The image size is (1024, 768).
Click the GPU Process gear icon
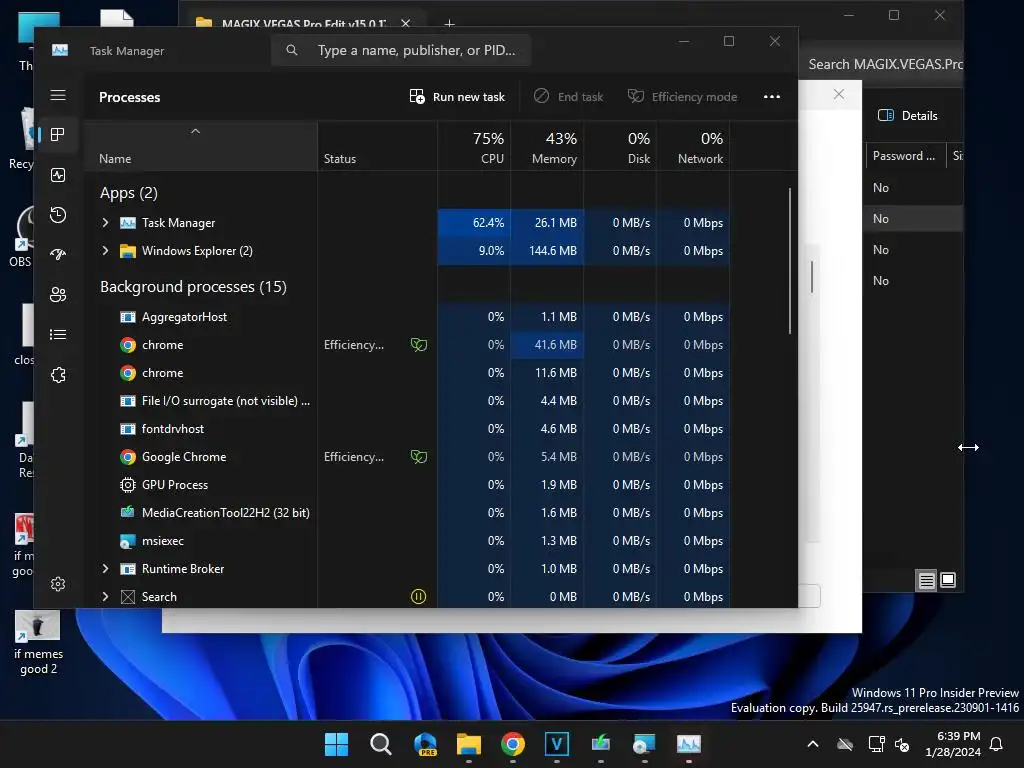[128, 485]
